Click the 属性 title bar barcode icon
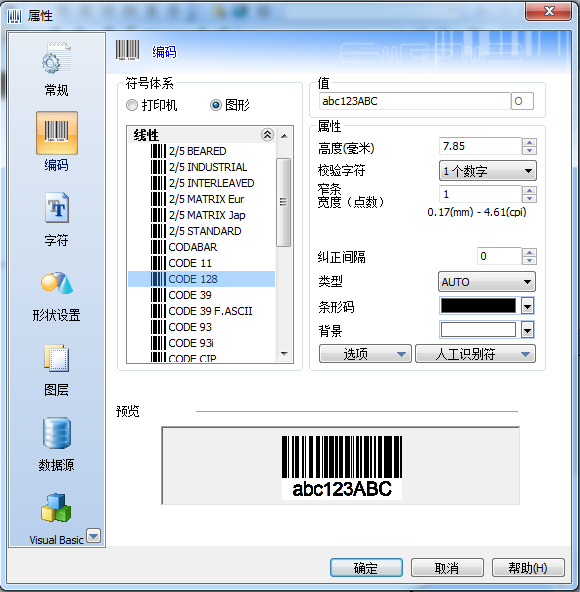 click(14, 16)
